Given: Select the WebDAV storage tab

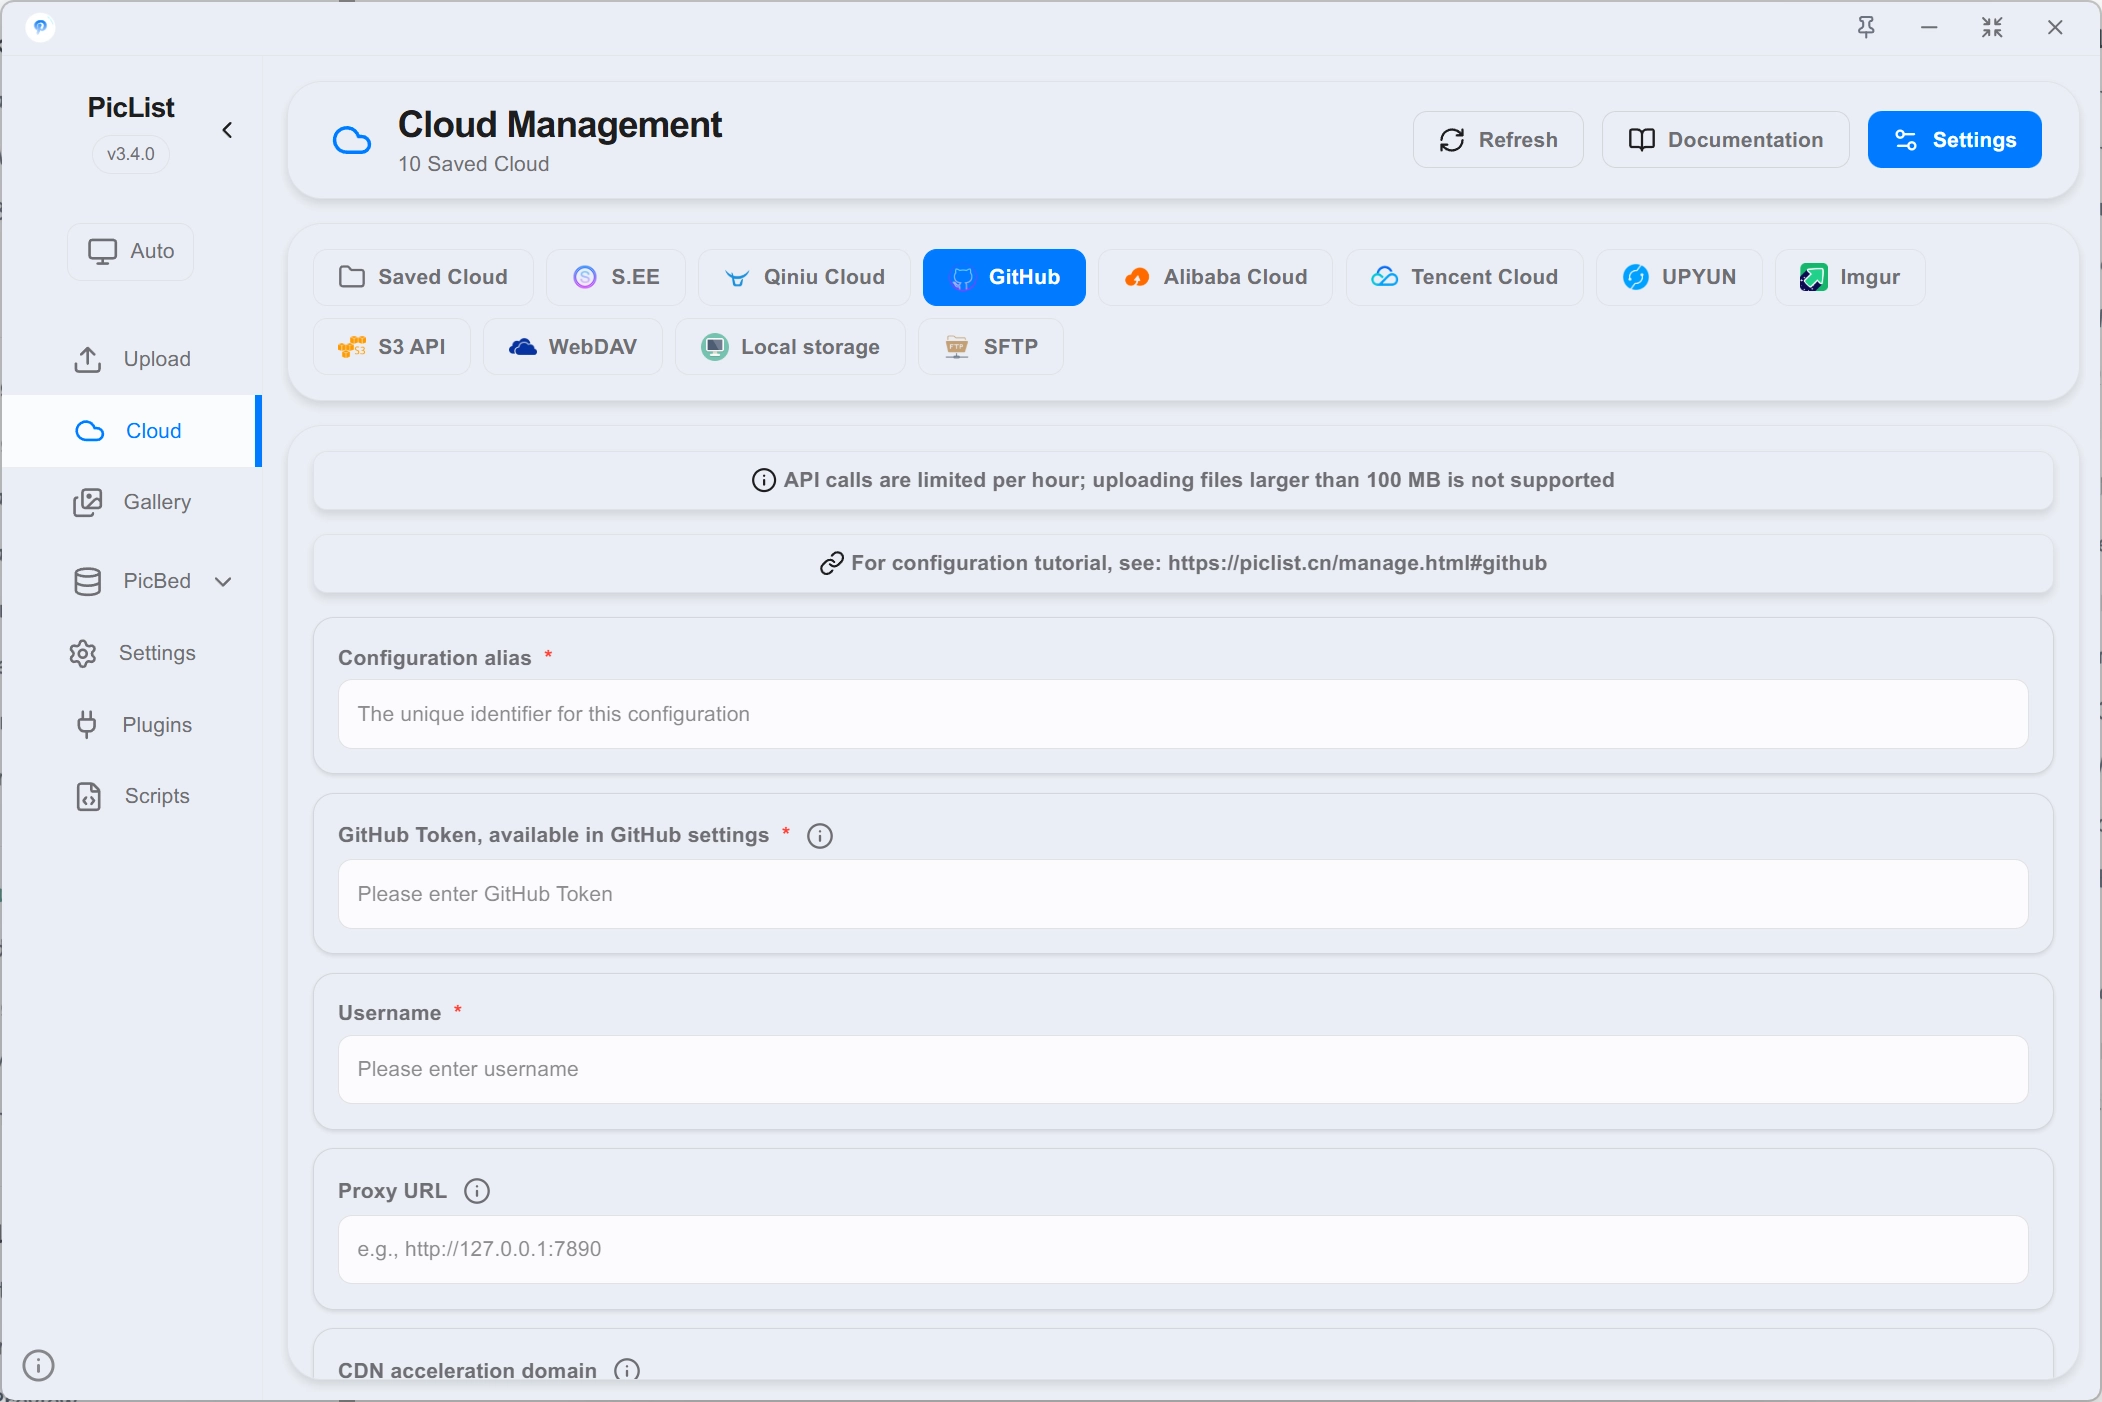Looking at the screenshot, I should point(573,347).
